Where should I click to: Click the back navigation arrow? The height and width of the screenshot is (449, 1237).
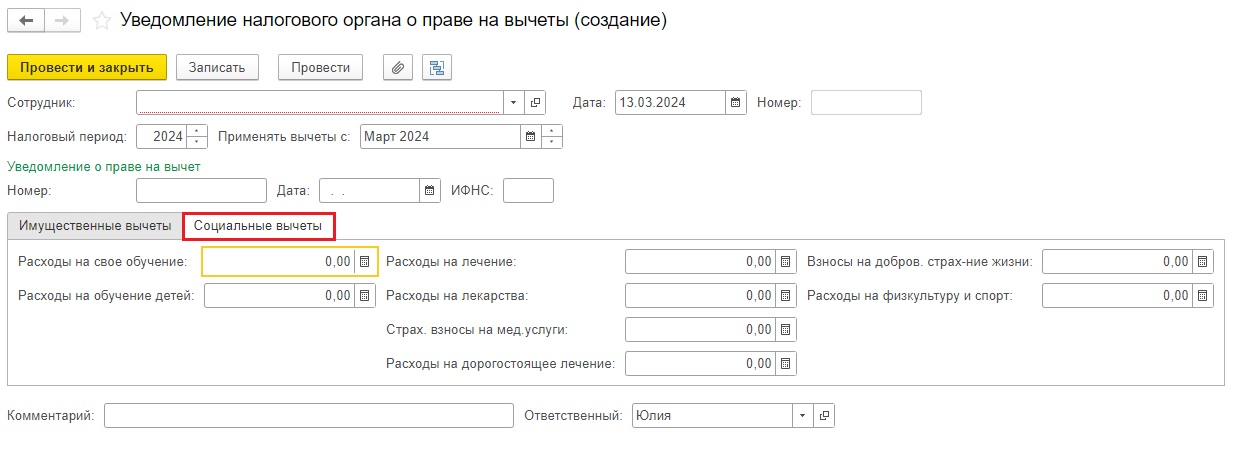(26, 20)
